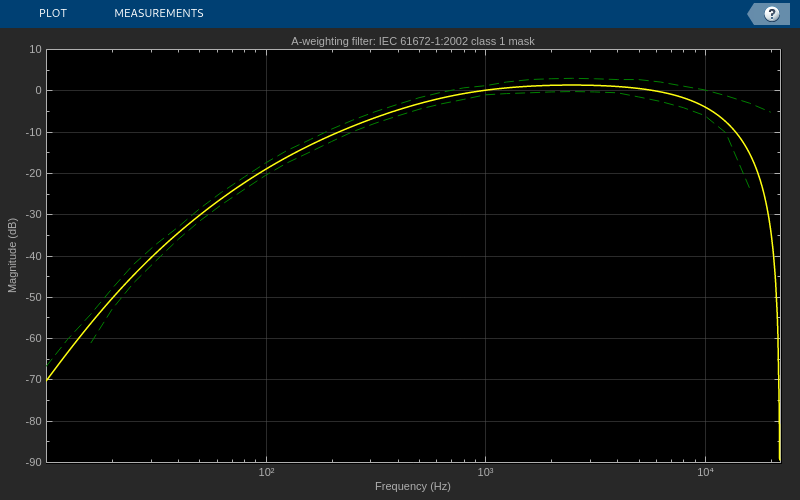800x500 pixels.
Task: Click the top 10 magnitude tick label
Action: pos(36,49)
